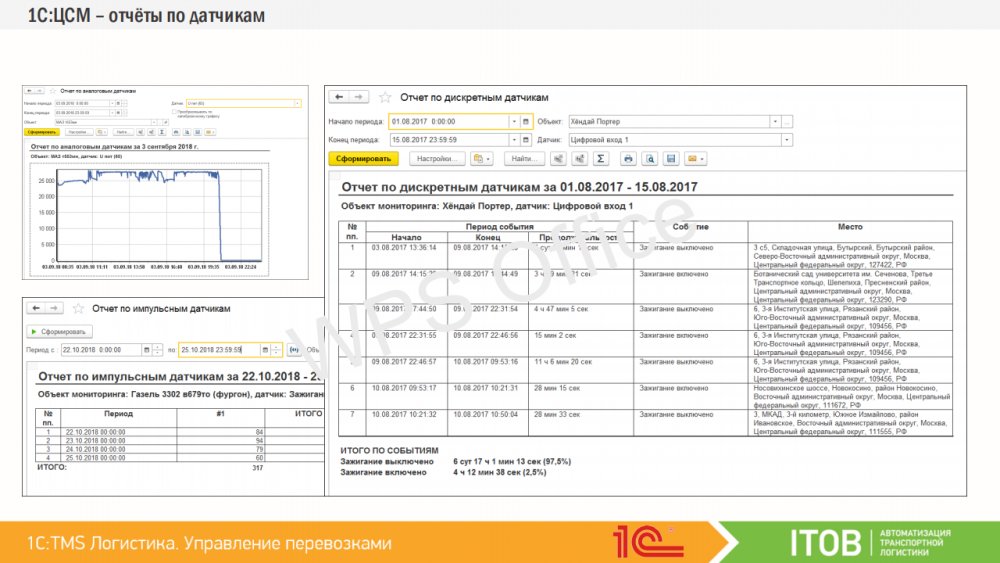Click the print icon in discrete report toolbar
The image size is (1000, 563).
click(628, 159)
